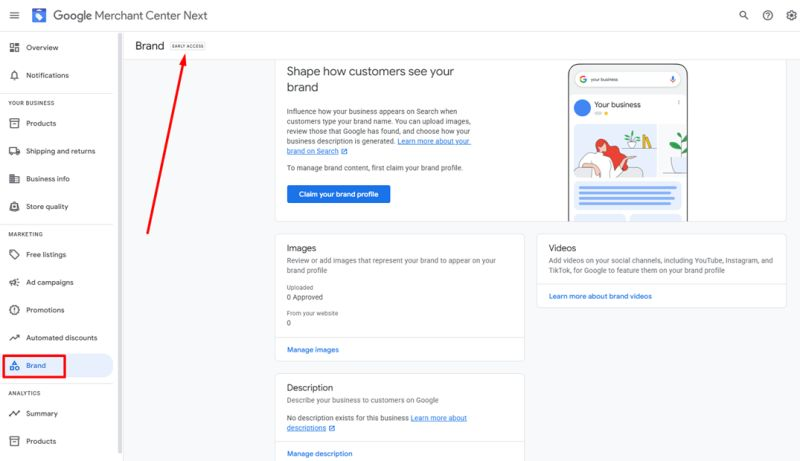Open the Manage images link
Image resolution: width=800 pixels, height=461 pixels.
(313, 350)
